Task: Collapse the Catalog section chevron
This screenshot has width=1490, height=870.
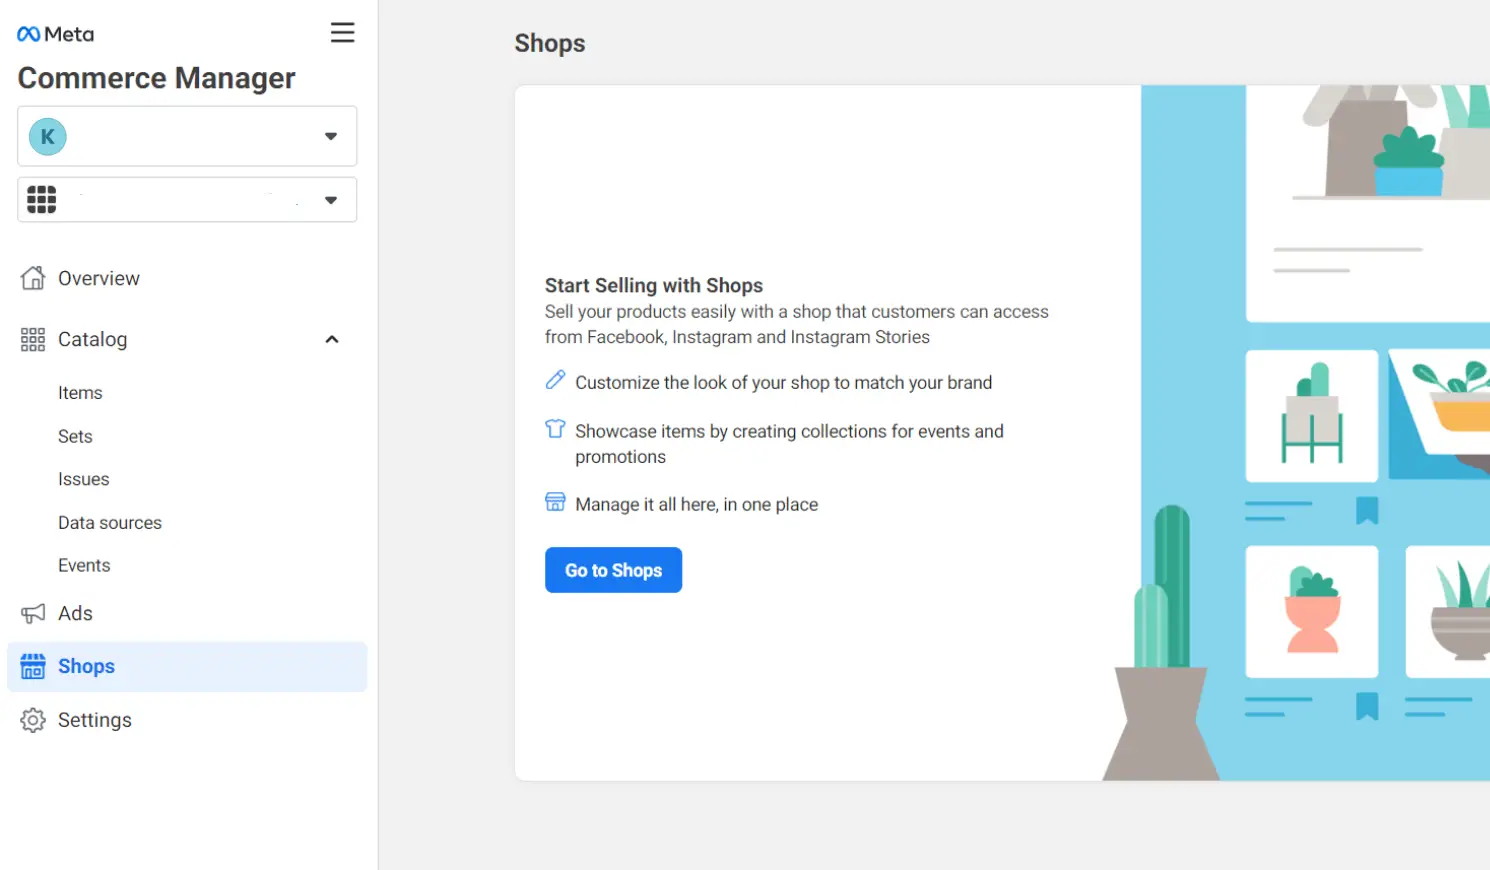Action: pos(332,340)
